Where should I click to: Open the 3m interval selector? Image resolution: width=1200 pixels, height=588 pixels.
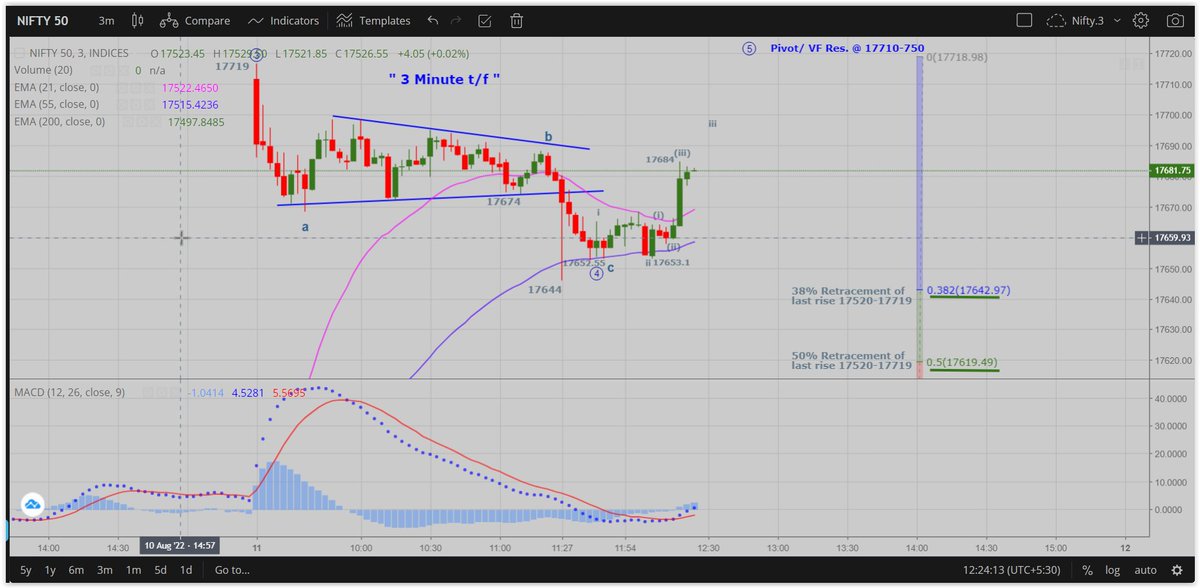[106, 20]
